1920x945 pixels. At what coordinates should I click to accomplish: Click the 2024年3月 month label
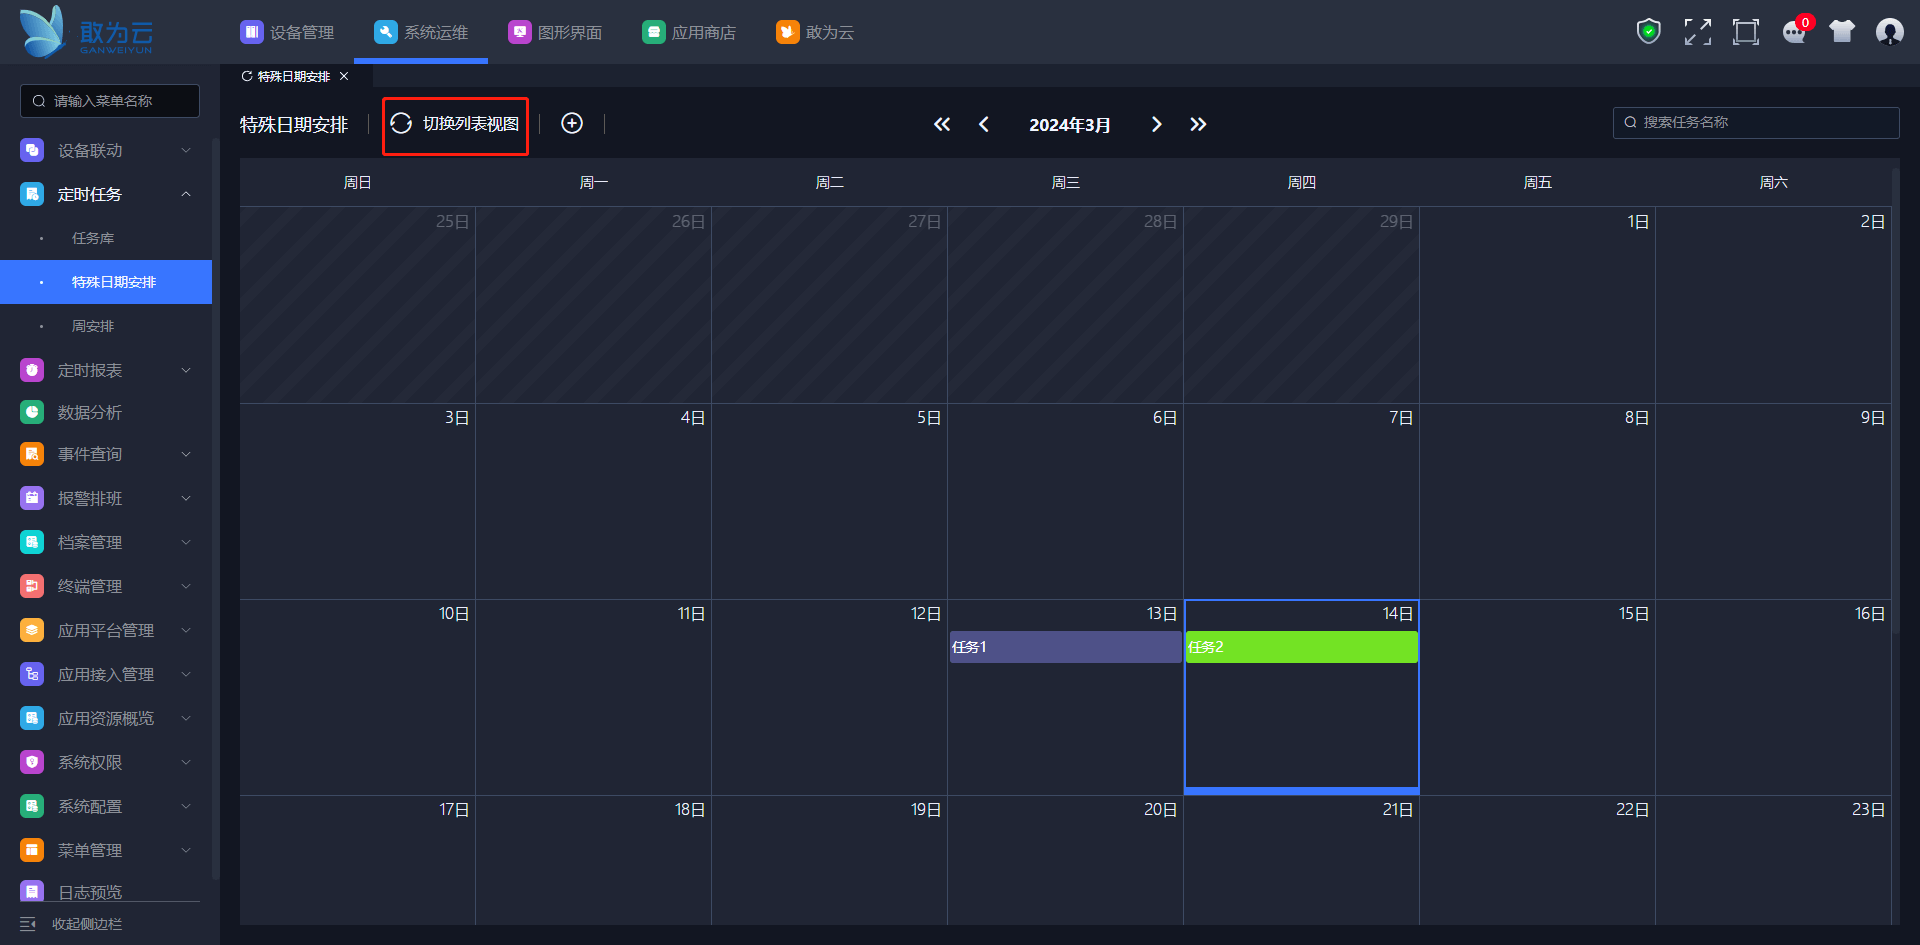pyautogui.click(x=1070, y=125)
